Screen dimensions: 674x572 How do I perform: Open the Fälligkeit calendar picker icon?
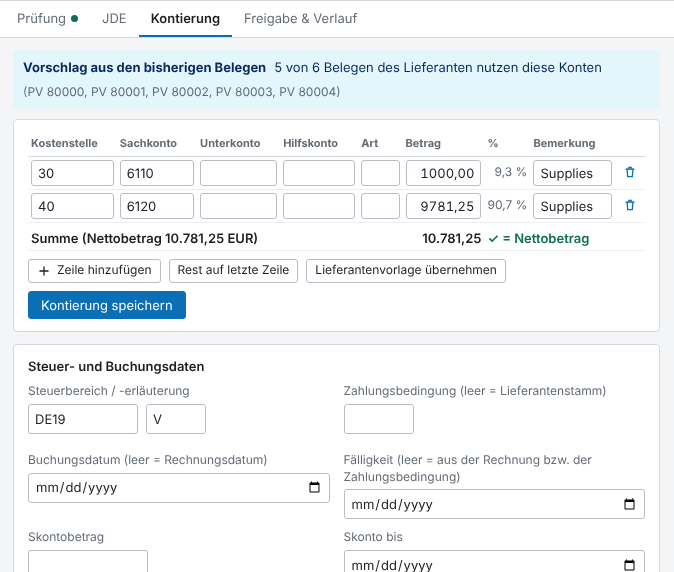(x=629, y=504)
